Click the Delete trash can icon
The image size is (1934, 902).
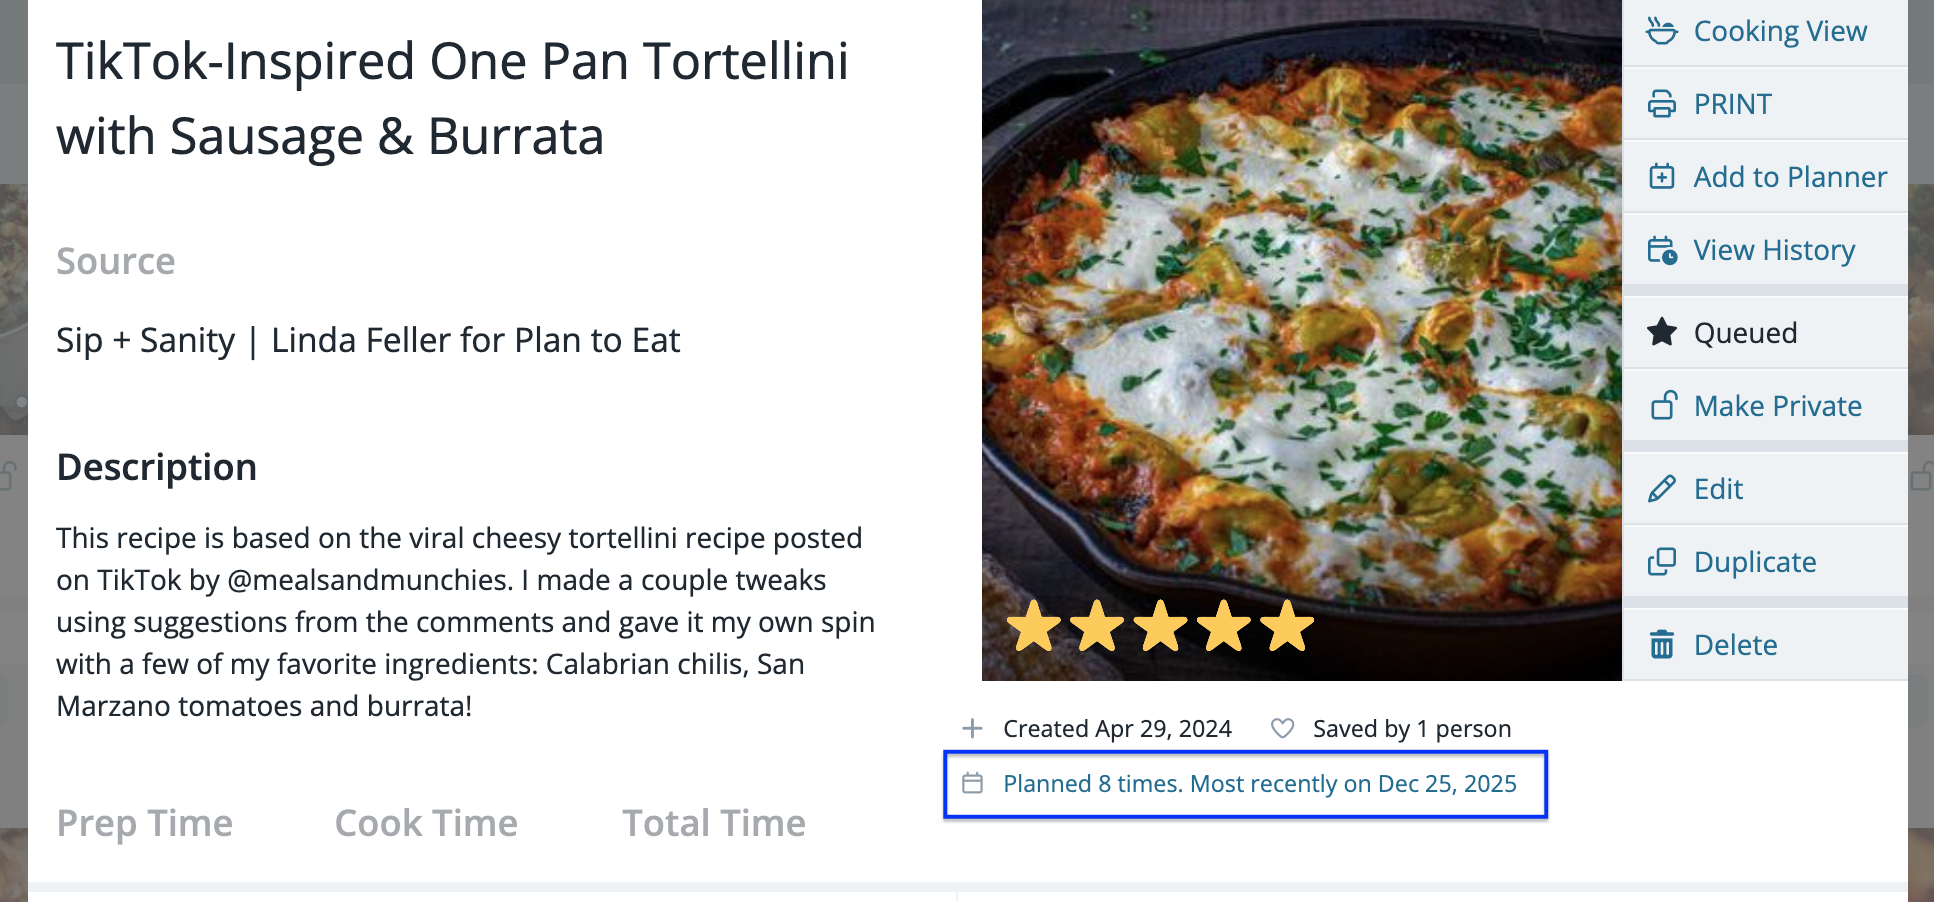pyautogui.click(x=1662, y=645)
